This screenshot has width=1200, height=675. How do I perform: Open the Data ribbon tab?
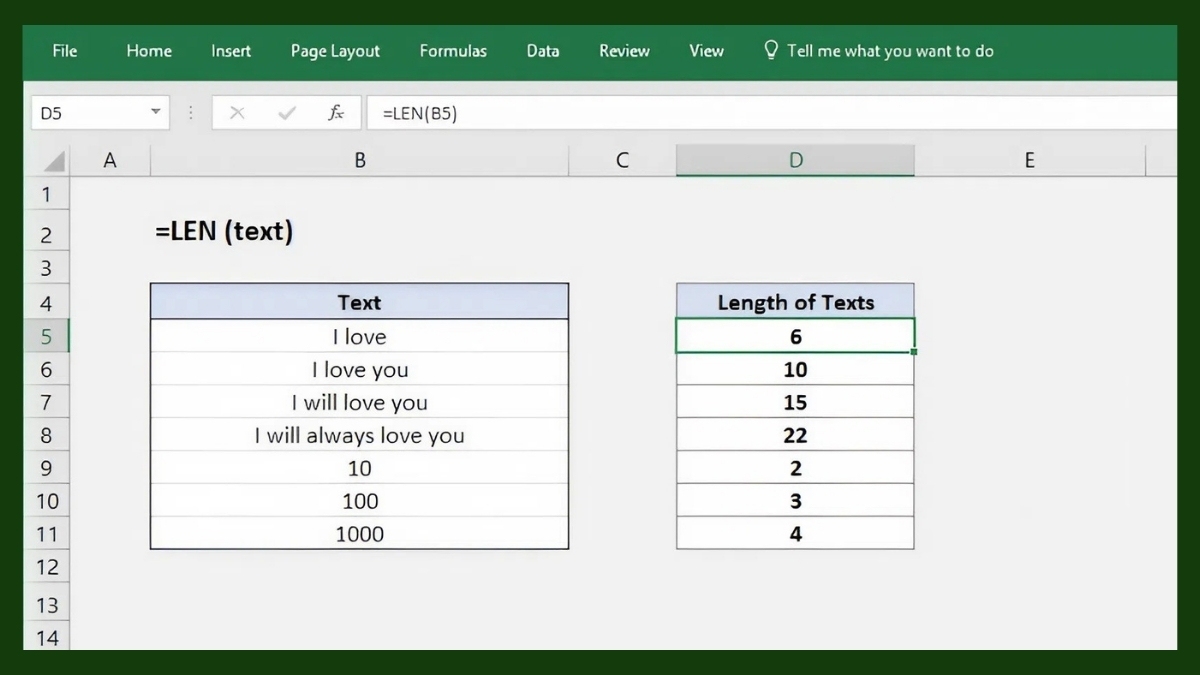pyautogui.click(x=542, y=50)
